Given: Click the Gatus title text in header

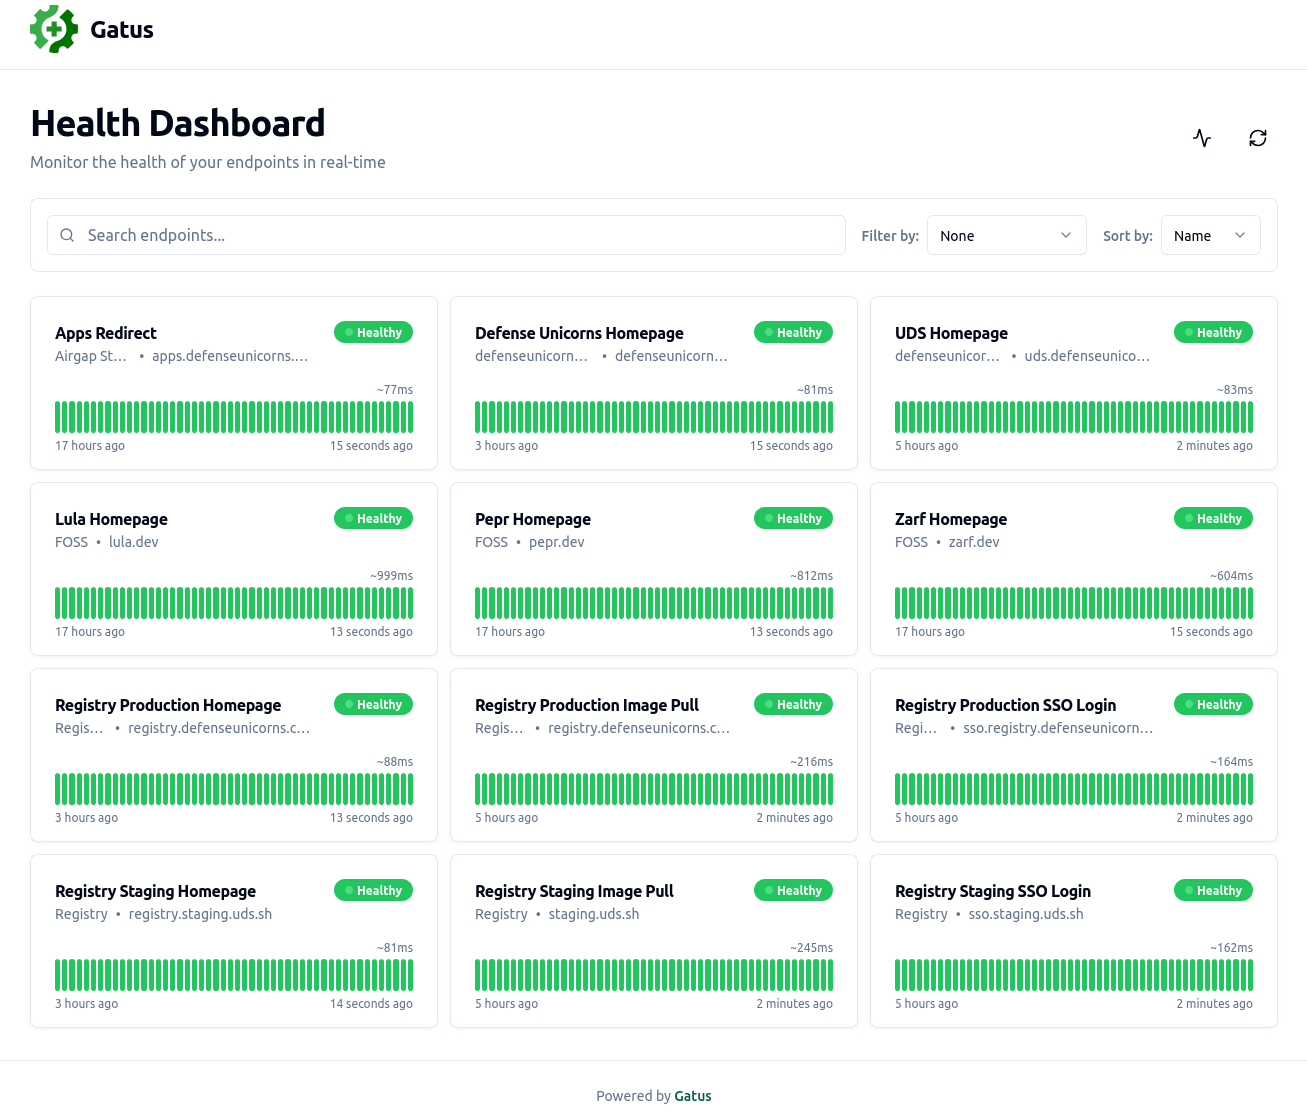Looking at the screenshot, I should (x=122, y=30).
